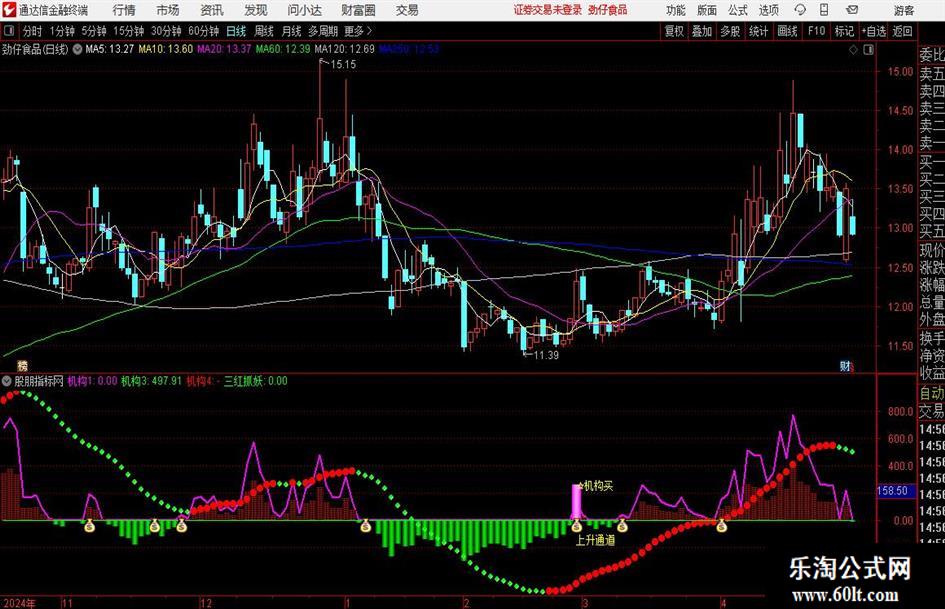Open the 行情 menu
The height and width of the screenshot is (609, 945).
[x=124, y=10]
